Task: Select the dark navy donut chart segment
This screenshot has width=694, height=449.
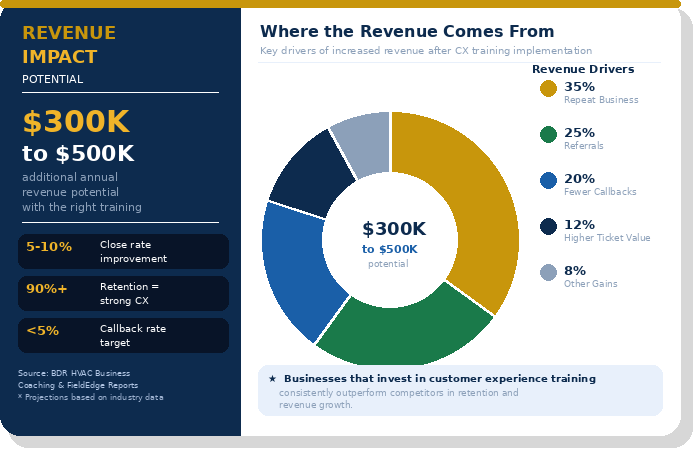Action: [308, 172]
